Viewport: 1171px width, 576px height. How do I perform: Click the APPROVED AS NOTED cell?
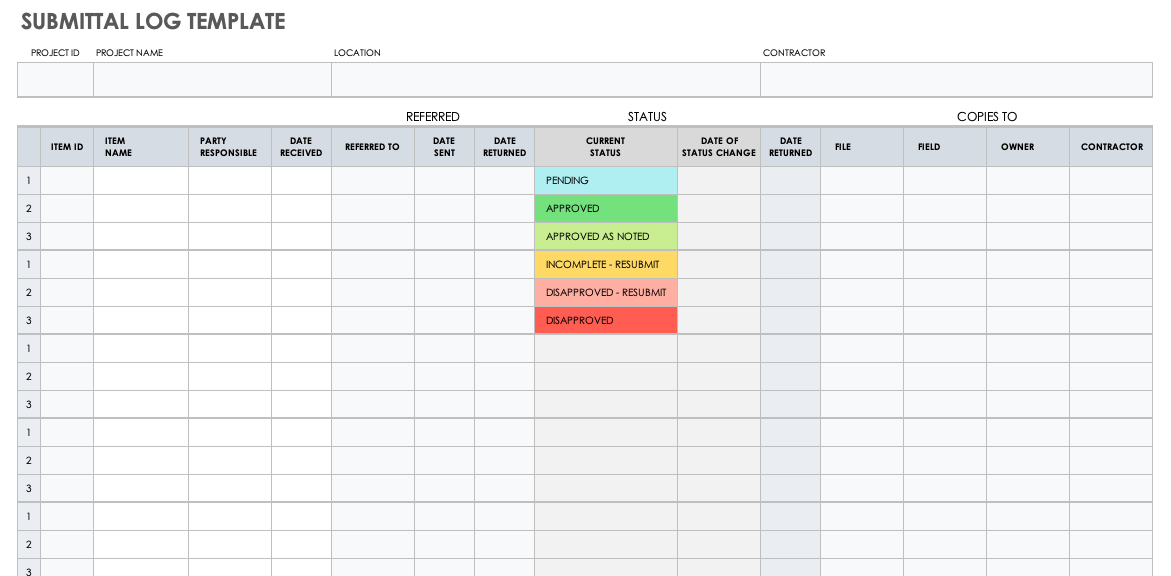(606, 237)
